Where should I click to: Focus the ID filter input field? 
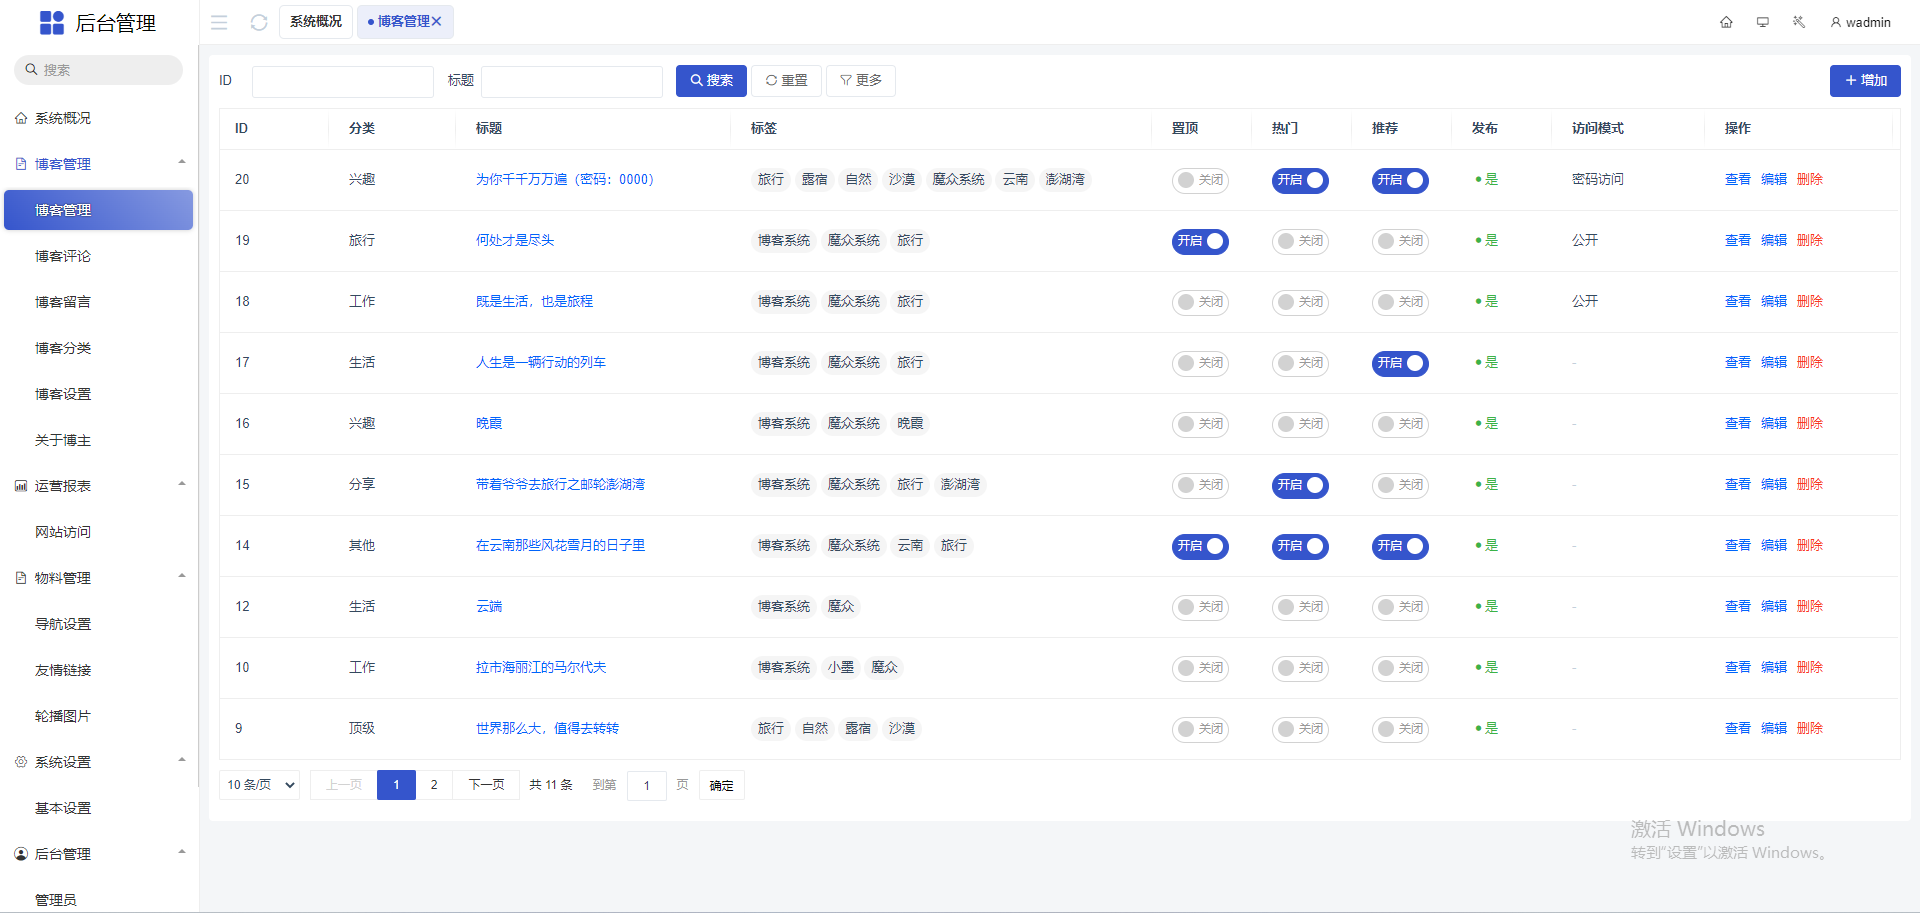tap(343, 81)
